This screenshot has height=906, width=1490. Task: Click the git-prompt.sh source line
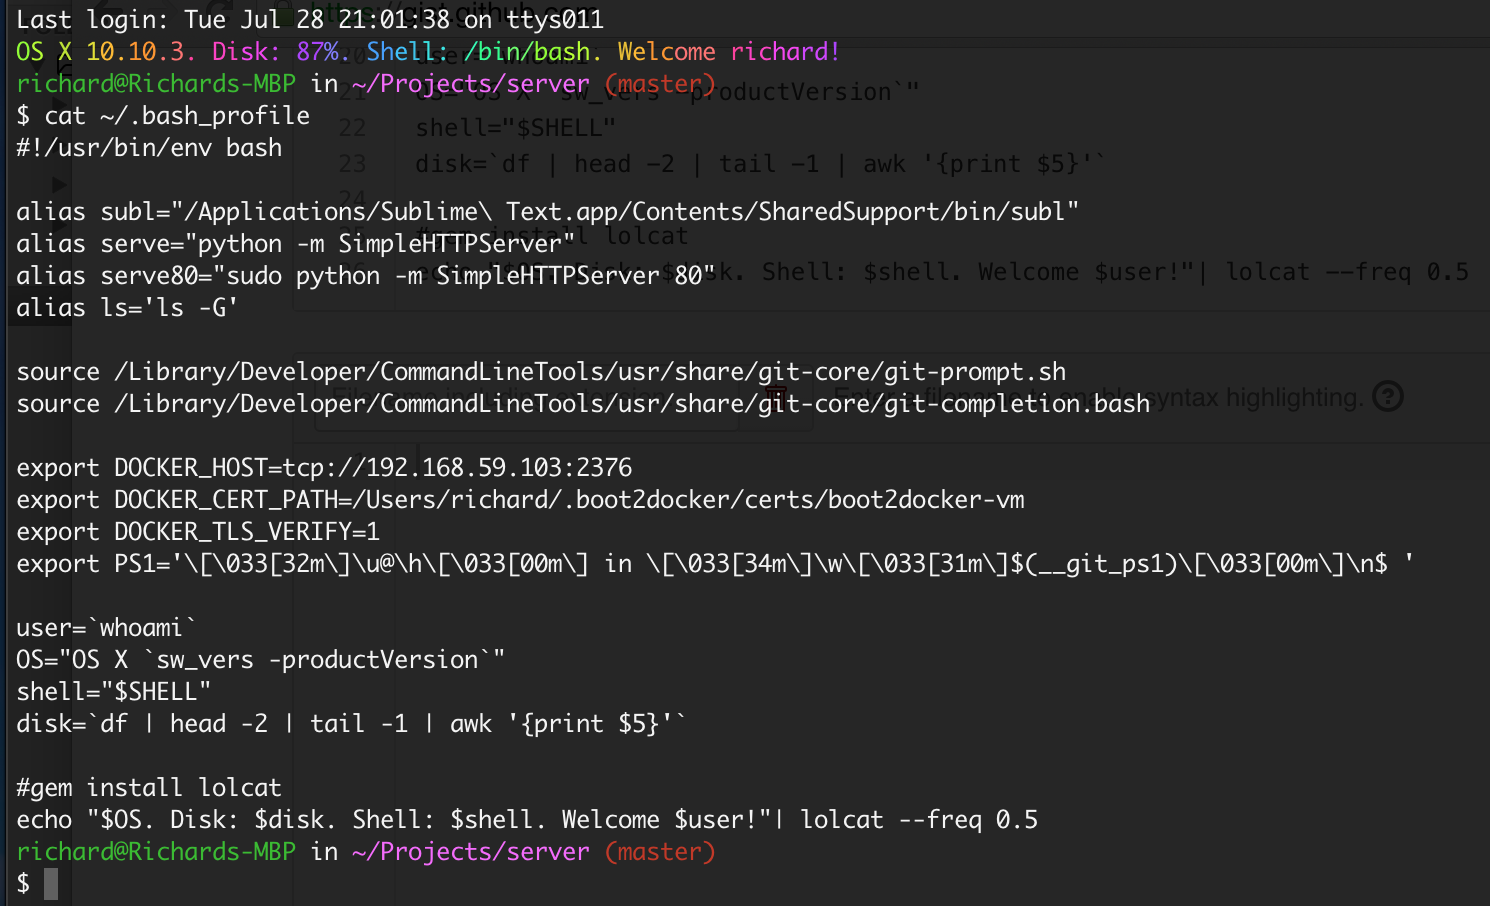[541, 372]
